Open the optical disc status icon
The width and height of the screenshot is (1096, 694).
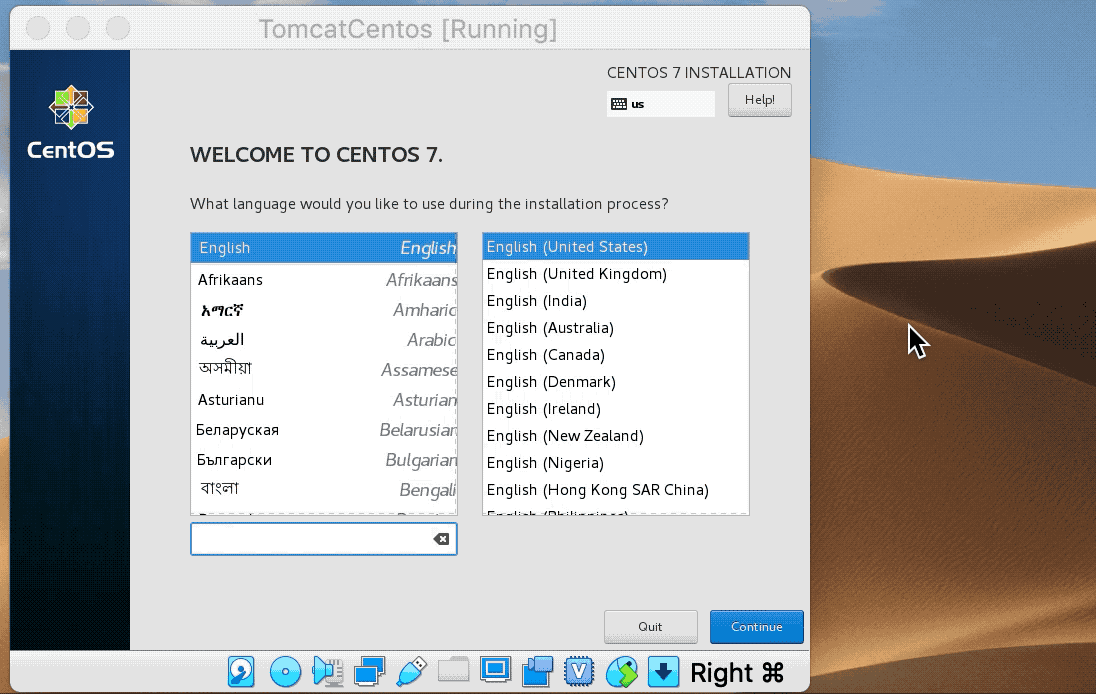[x=285, y=672]
